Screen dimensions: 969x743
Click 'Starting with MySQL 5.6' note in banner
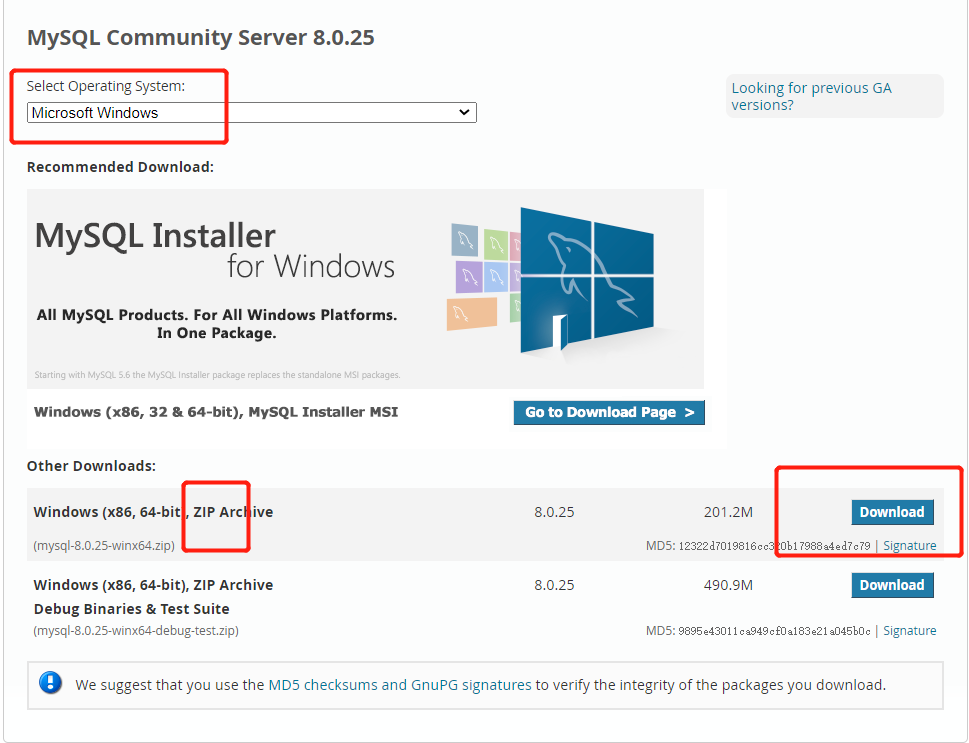point(218,375)
